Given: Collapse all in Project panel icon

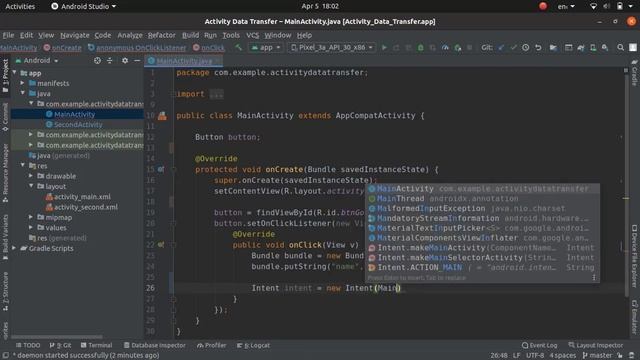Looking at the screenshot, I should (110, 60).
